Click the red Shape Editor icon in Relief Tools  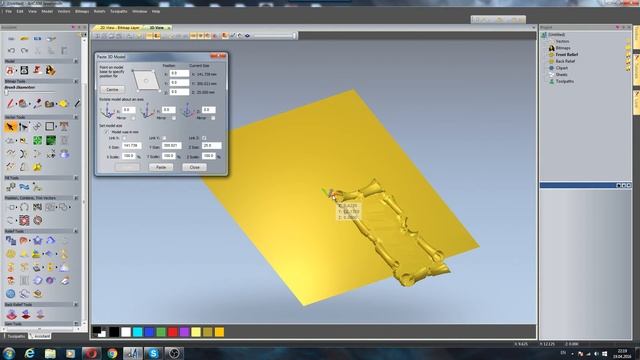[x=24, y=241]
